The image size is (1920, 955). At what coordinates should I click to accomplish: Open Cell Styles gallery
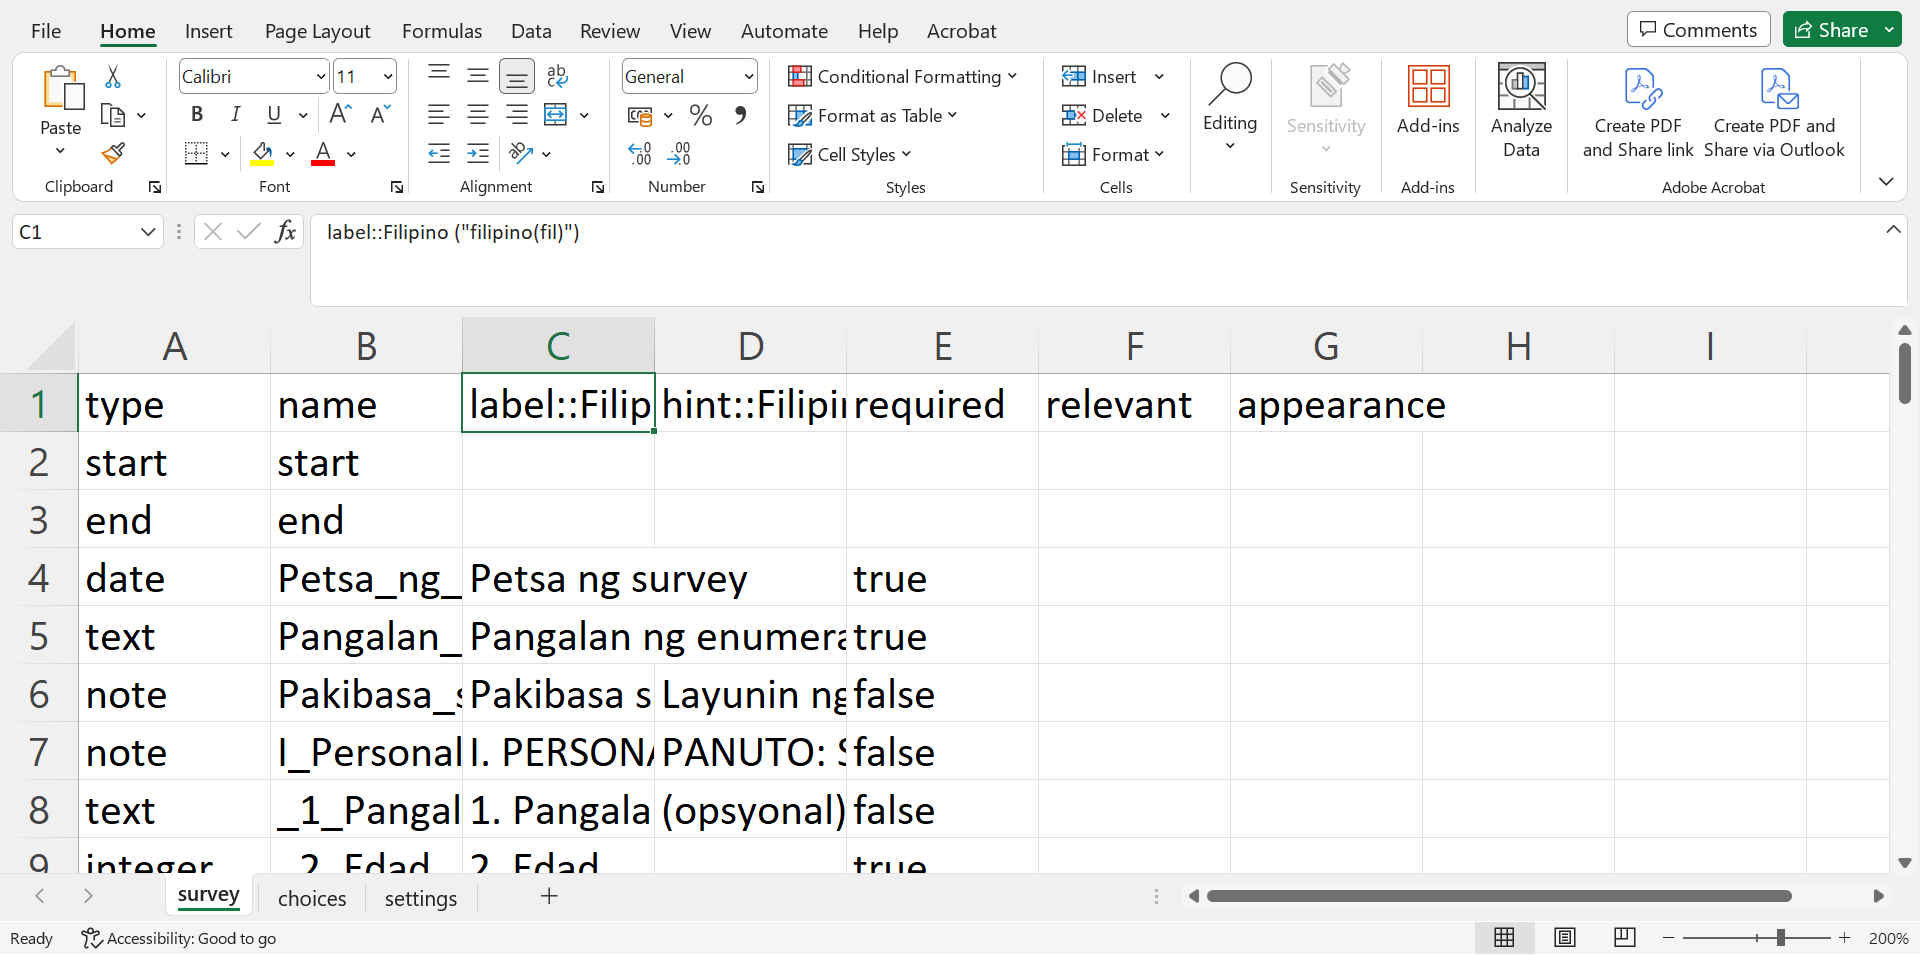point(849,154)
